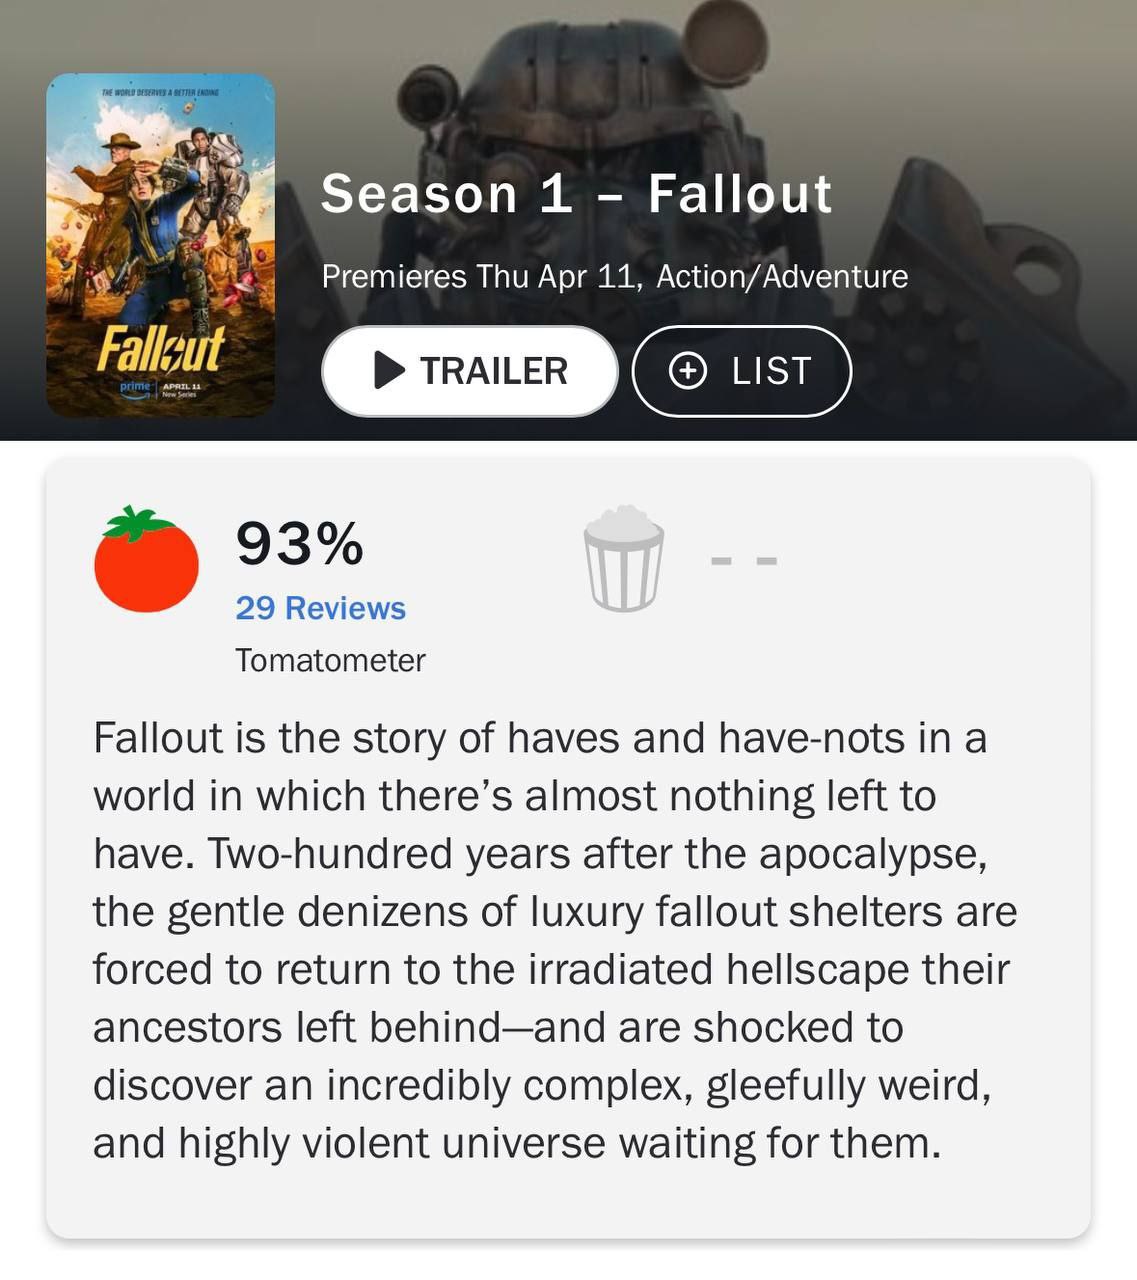Click the red tomato Tomatometer icon
This screenshot has height=1280, width=1137.
click(146, 561)
